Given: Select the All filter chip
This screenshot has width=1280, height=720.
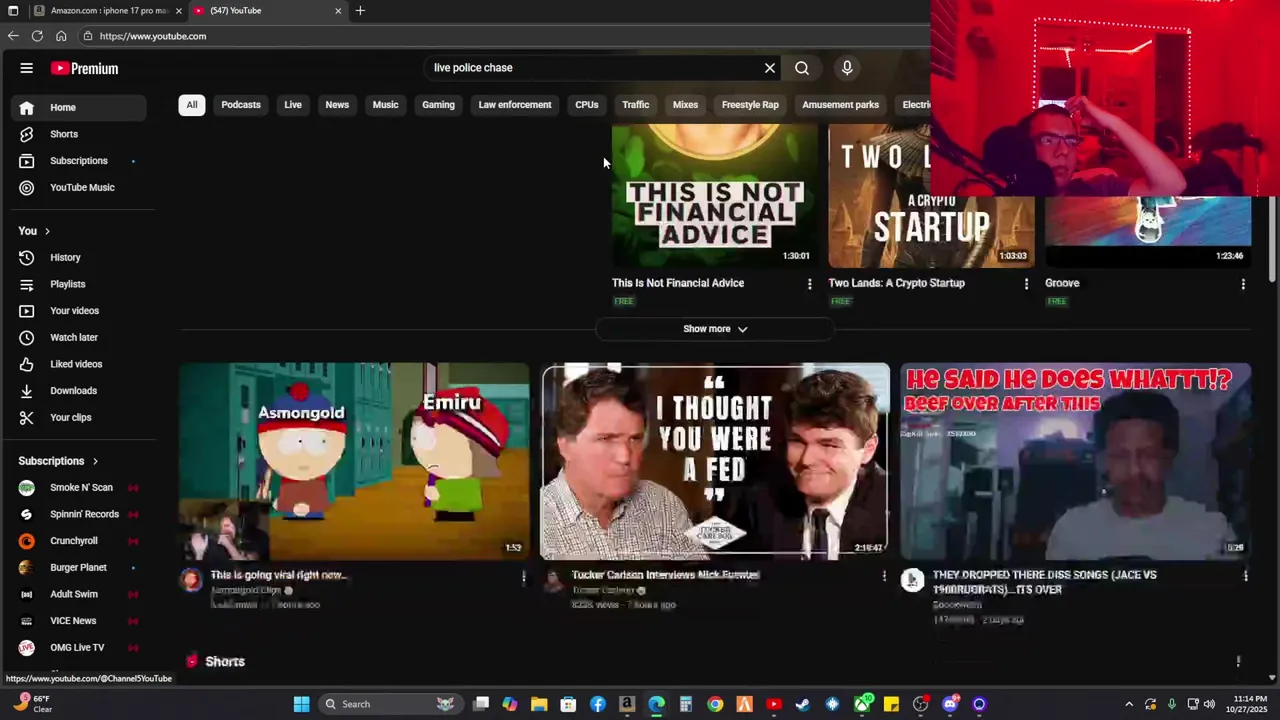Looking at the screenshot, I should point(192,105).
